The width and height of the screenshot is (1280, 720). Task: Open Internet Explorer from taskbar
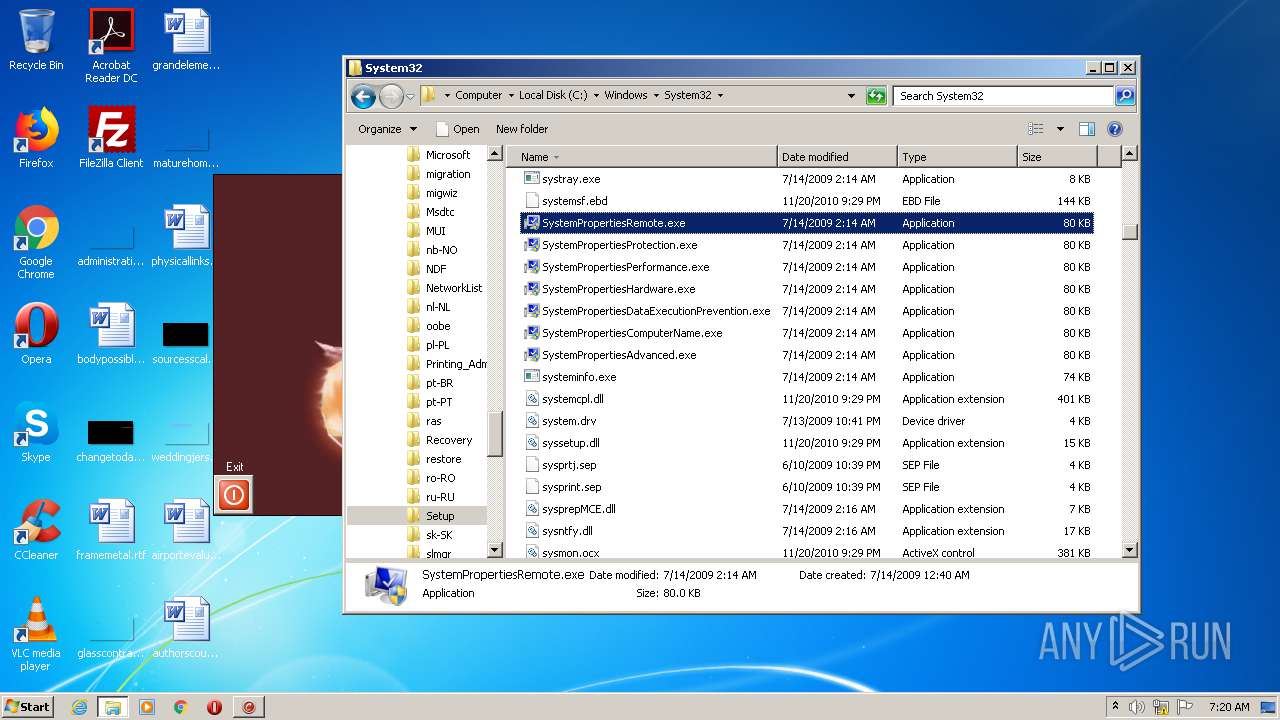click(x=79, y=707)
